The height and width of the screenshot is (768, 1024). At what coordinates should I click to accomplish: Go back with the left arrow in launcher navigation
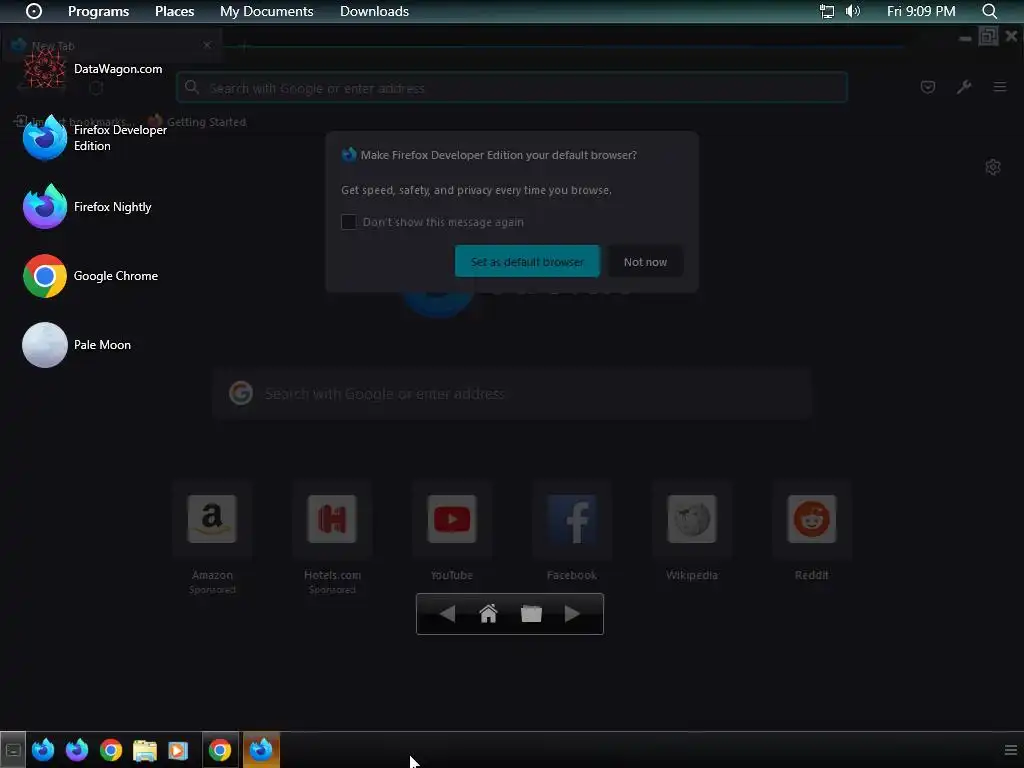click(x=447, y=614)
